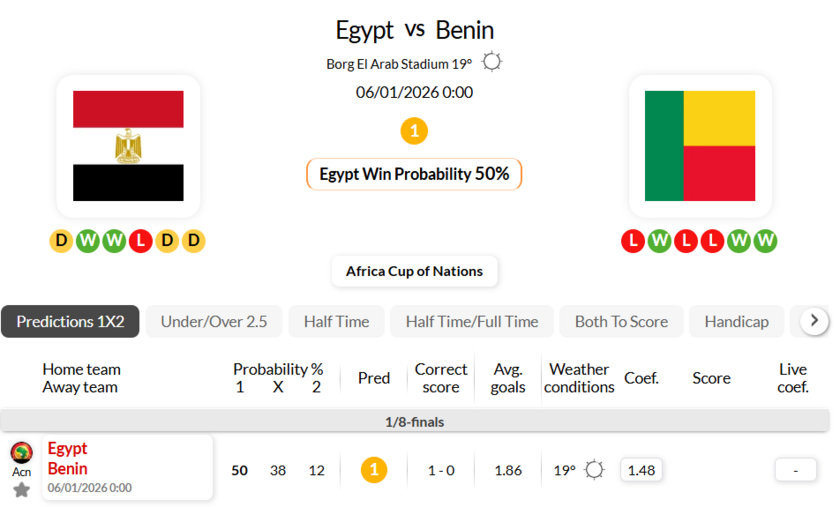The height and width of the screenshot is (507, 840).
Task: Click the sunny weather icon beside stadium name
Action: pyautogui.click(x=491, y=63)
